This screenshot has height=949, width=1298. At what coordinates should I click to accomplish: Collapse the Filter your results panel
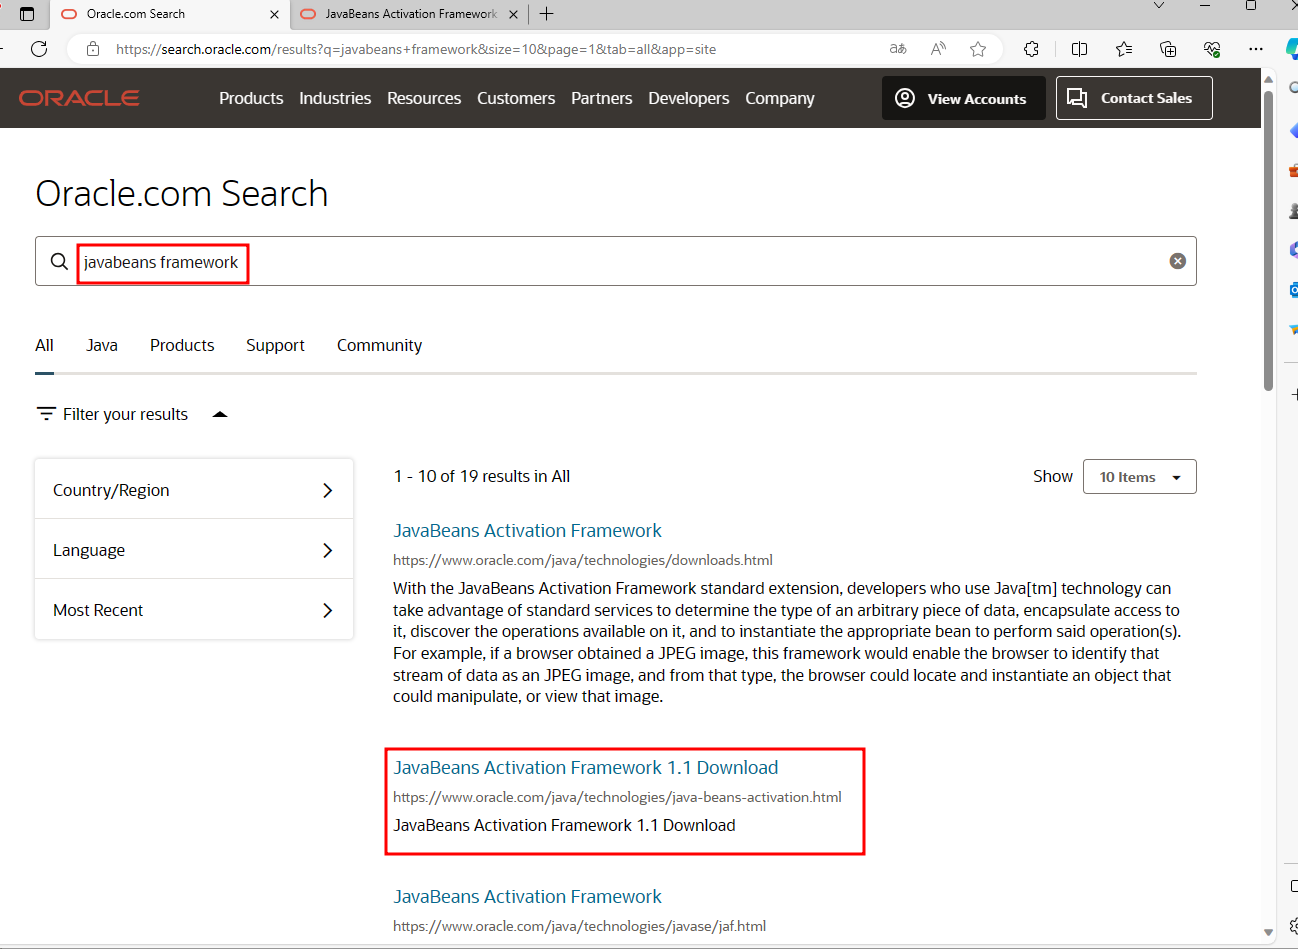click(220, 414)
